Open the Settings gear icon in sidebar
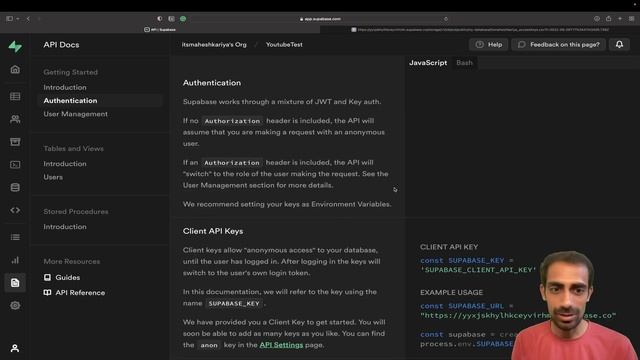The height and width of the screenshot is (360, 640). tap(15, 305)
